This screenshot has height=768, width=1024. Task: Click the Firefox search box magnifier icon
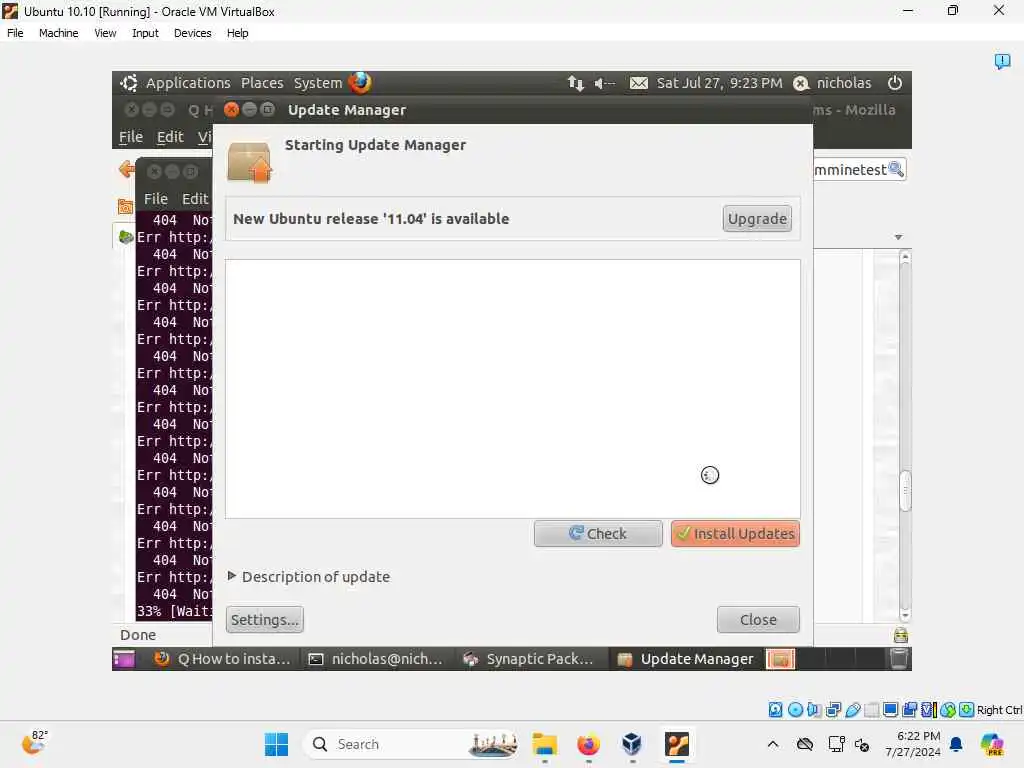point(896,169)
